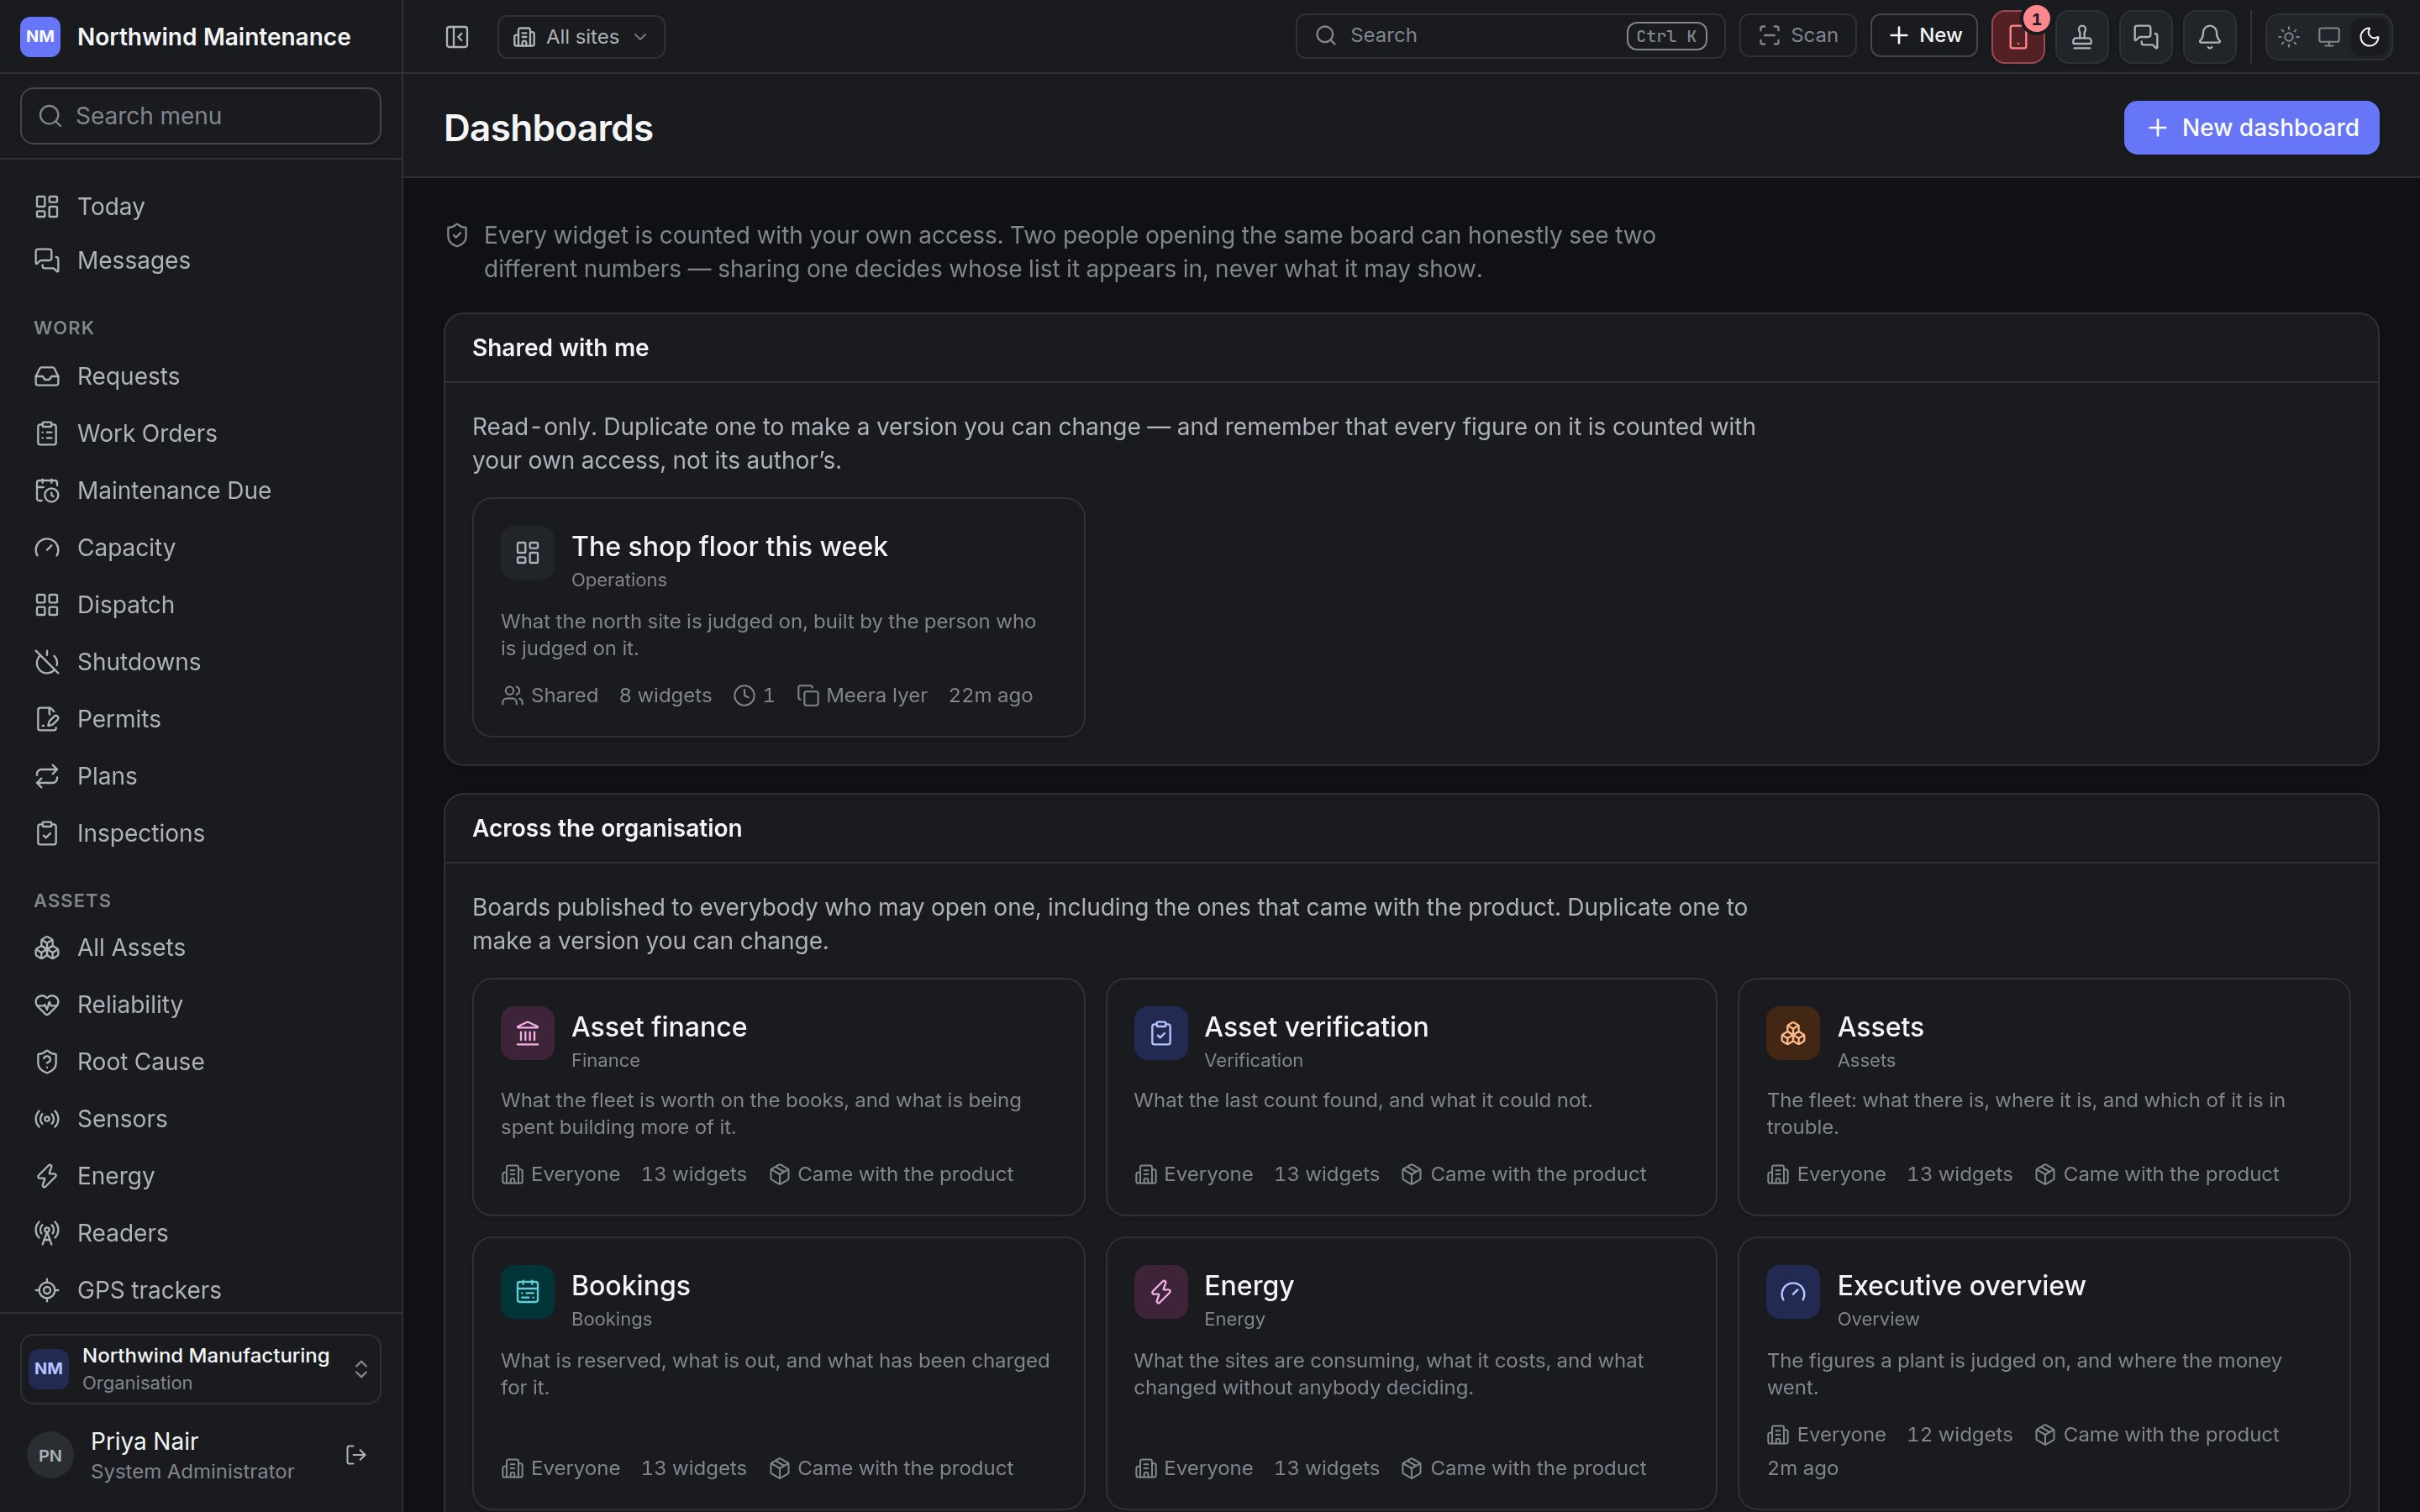Focus the Search menu field
2420x1512 pixels.
pyautogui.click(x=201, y=116)
